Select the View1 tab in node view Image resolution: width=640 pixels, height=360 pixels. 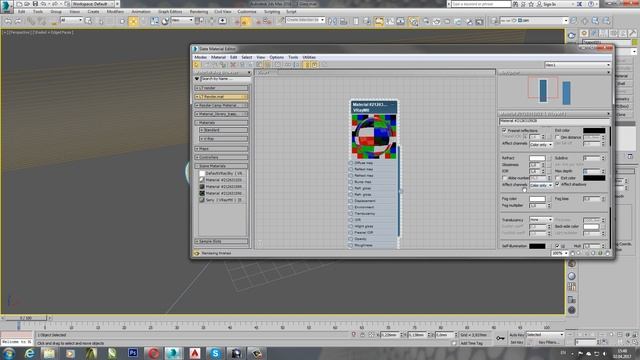tap(264, 73)
